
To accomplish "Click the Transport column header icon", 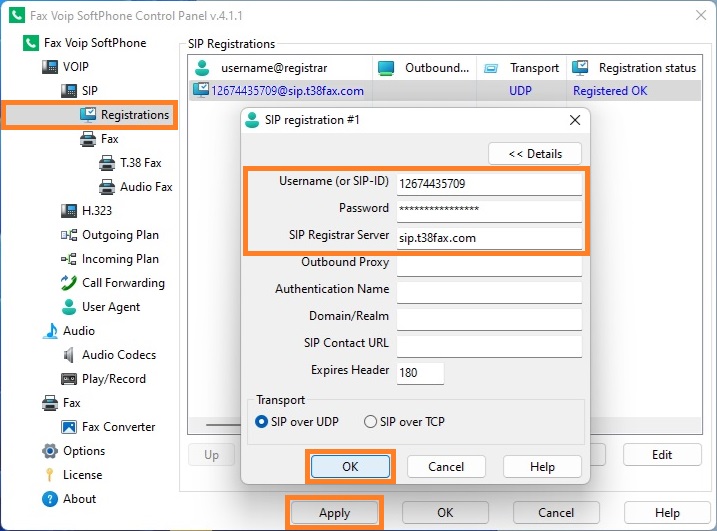I will click(x=491, y=68).
